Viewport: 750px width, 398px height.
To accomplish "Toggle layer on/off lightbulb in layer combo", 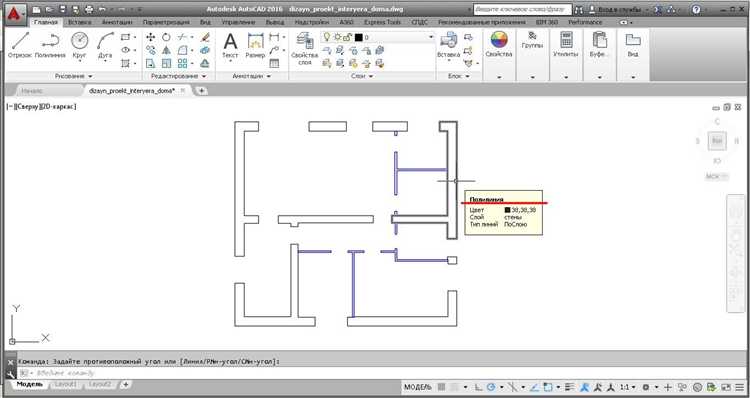I will pyautogui.click(x=327, y=37).
